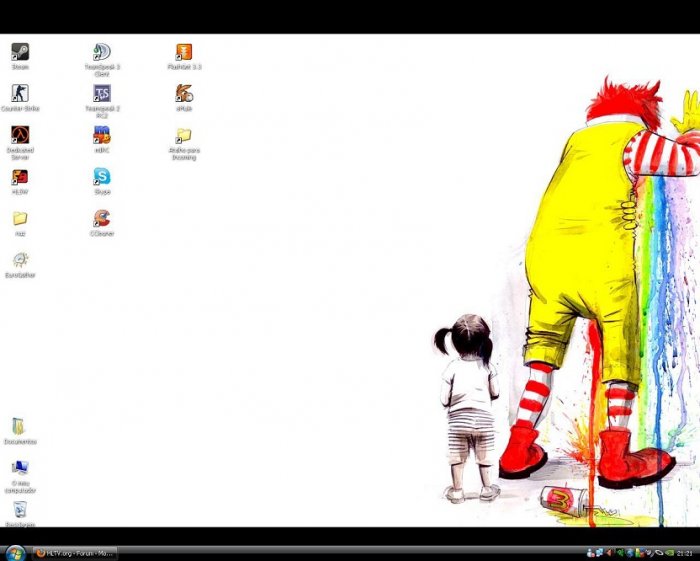
Task: Open the Dedicated Server Half-Life icon
Action: click(20, 143)
